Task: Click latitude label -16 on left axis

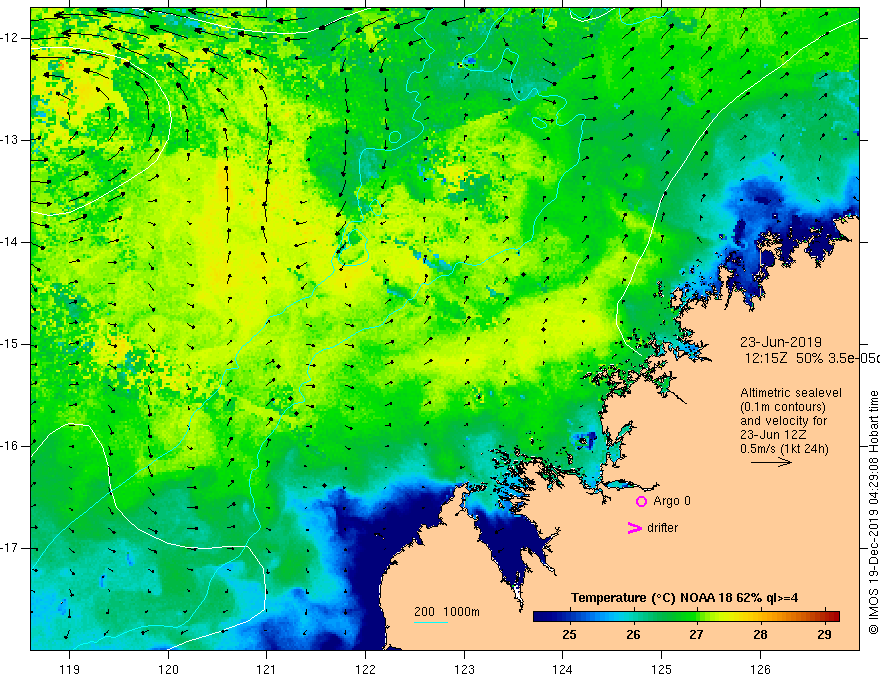Action: (10, 446)
